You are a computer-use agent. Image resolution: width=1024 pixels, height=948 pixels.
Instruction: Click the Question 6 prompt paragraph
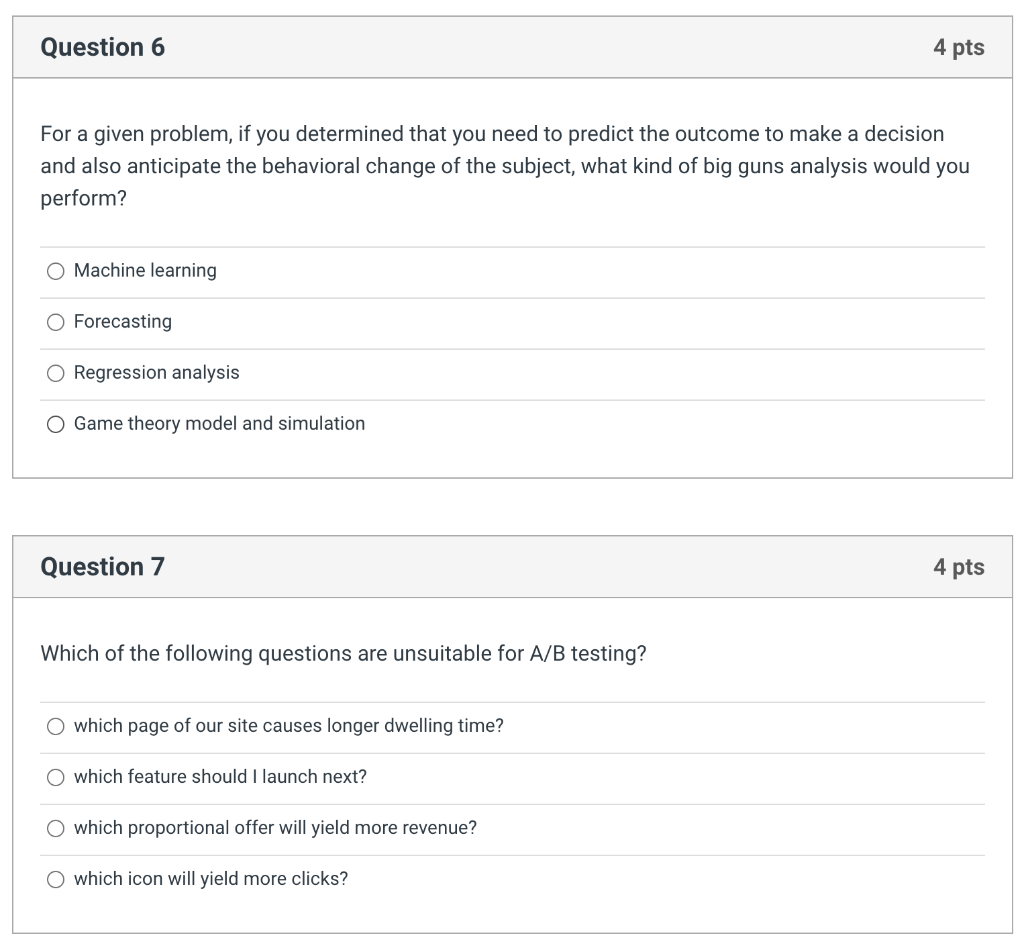tap(505, 166)
